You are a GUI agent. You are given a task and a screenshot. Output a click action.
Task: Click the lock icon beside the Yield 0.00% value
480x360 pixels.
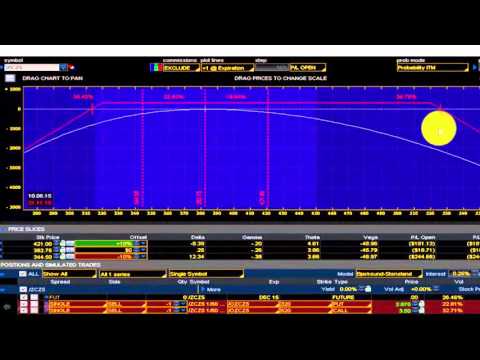[x=368, y=289]
